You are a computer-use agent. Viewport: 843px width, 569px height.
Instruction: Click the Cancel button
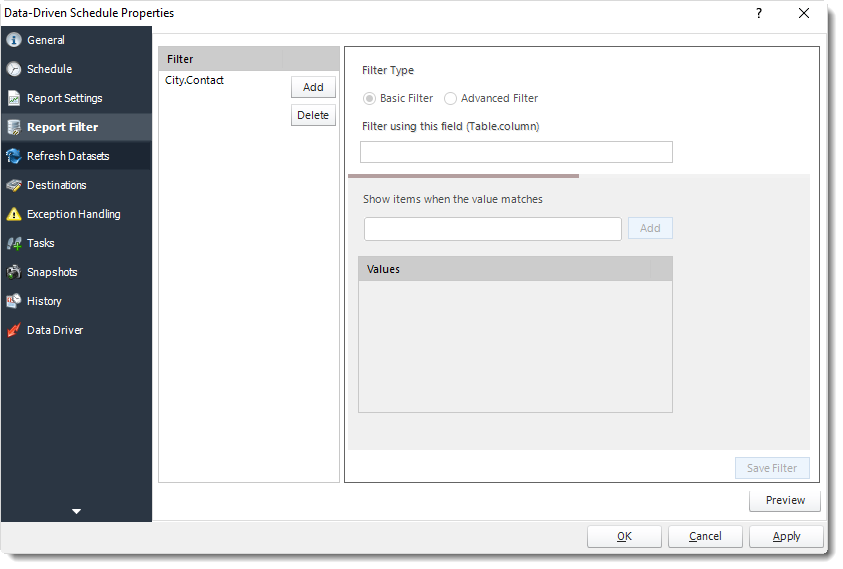(x=705, y=536)
